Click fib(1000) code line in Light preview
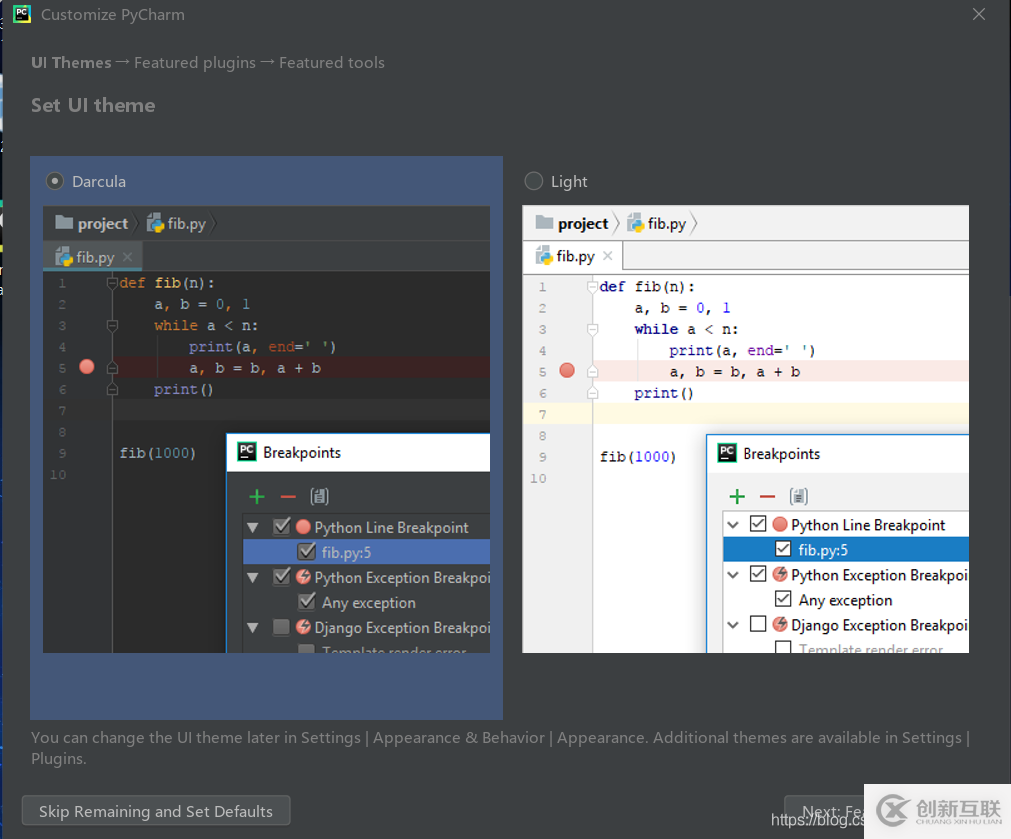The image size is (1011, 839). click(638, 457)
